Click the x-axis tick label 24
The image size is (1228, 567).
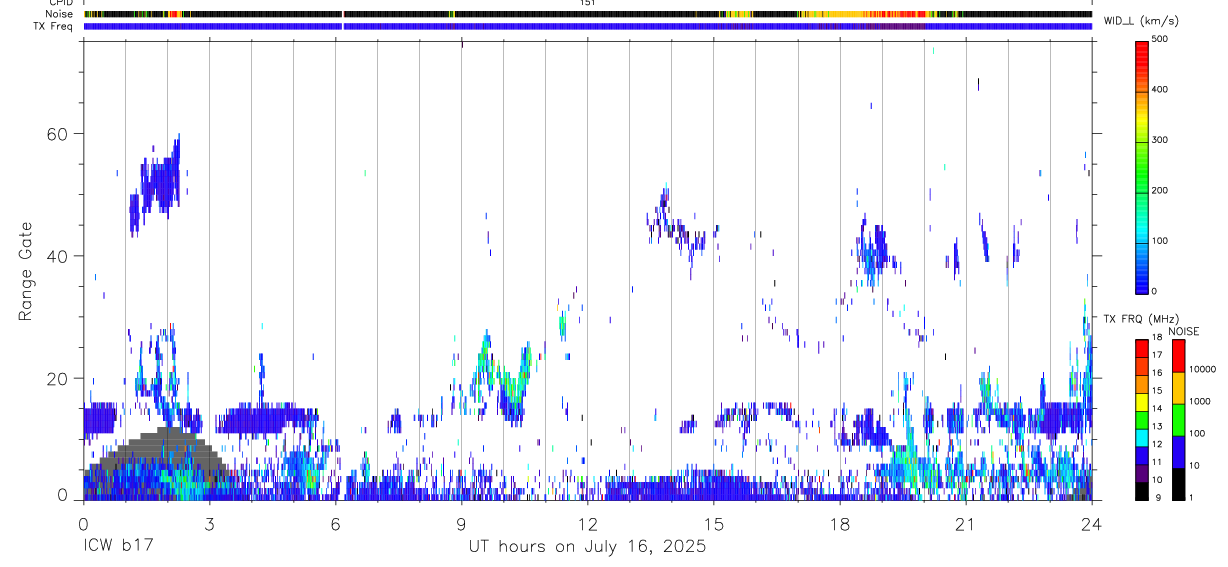click(1092, 523)
